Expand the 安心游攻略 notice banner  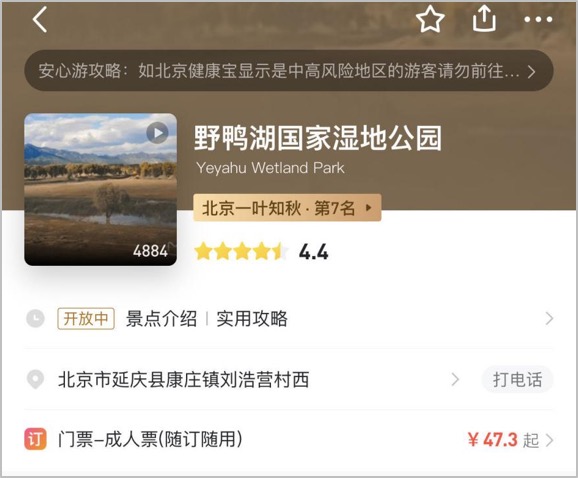[289, 70]
